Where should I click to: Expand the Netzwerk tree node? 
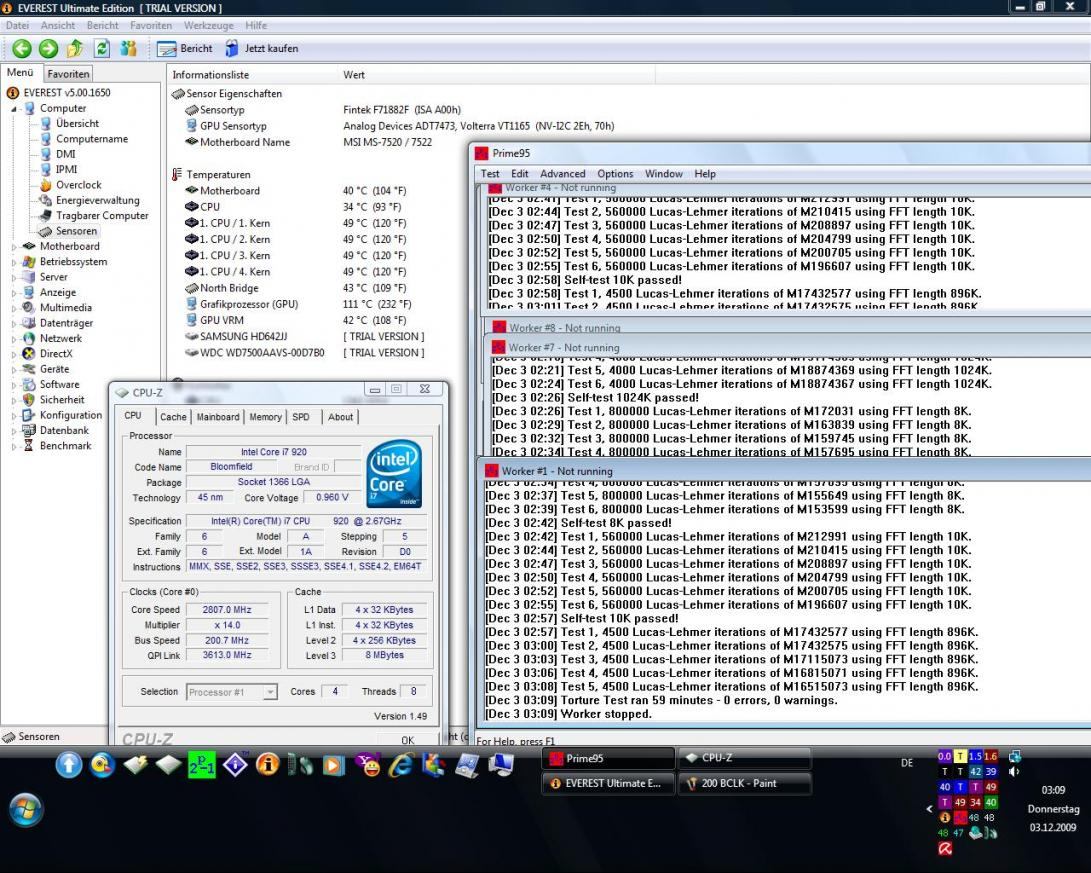[14, 339]
